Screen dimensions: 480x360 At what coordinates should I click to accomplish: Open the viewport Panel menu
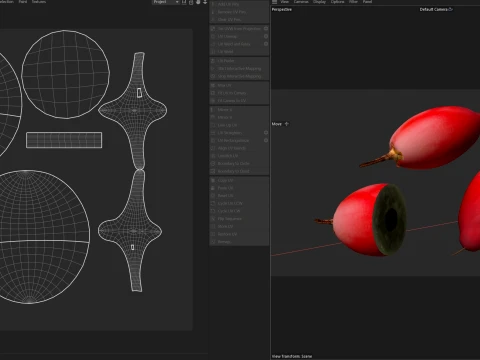point(367,2)
